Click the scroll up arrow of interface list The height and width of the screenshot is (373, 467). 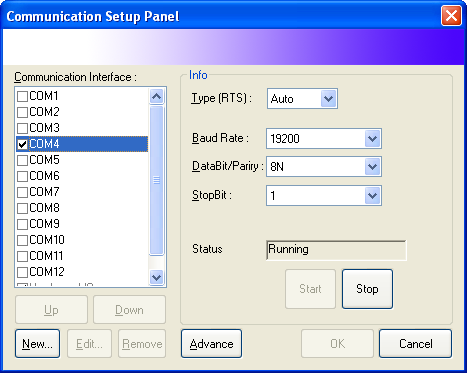coord(156,97)
